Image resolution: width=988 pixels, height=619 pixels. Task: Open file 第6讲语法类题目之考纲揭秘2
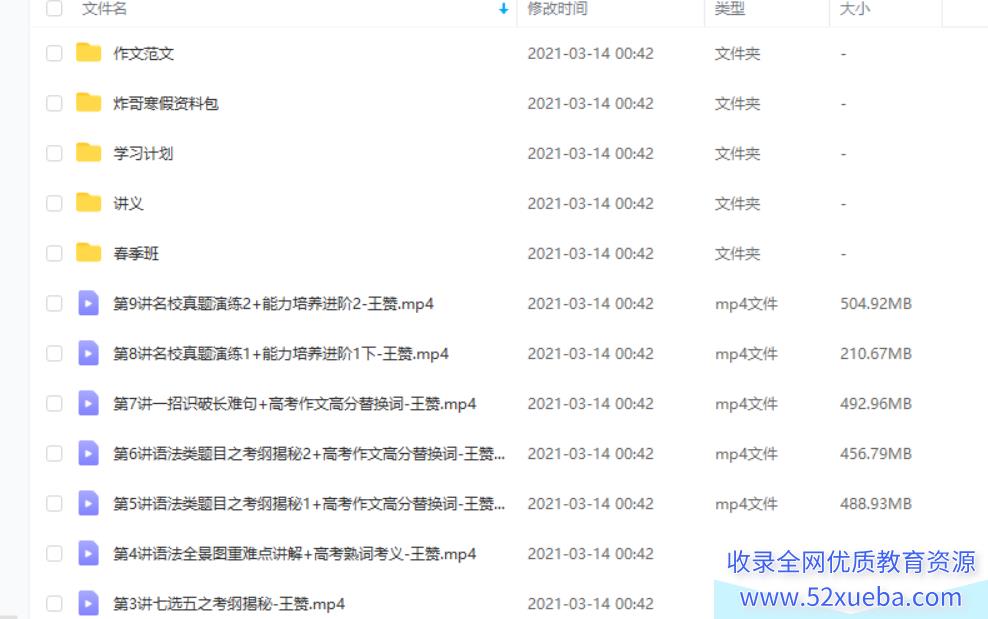coord(309,454)
